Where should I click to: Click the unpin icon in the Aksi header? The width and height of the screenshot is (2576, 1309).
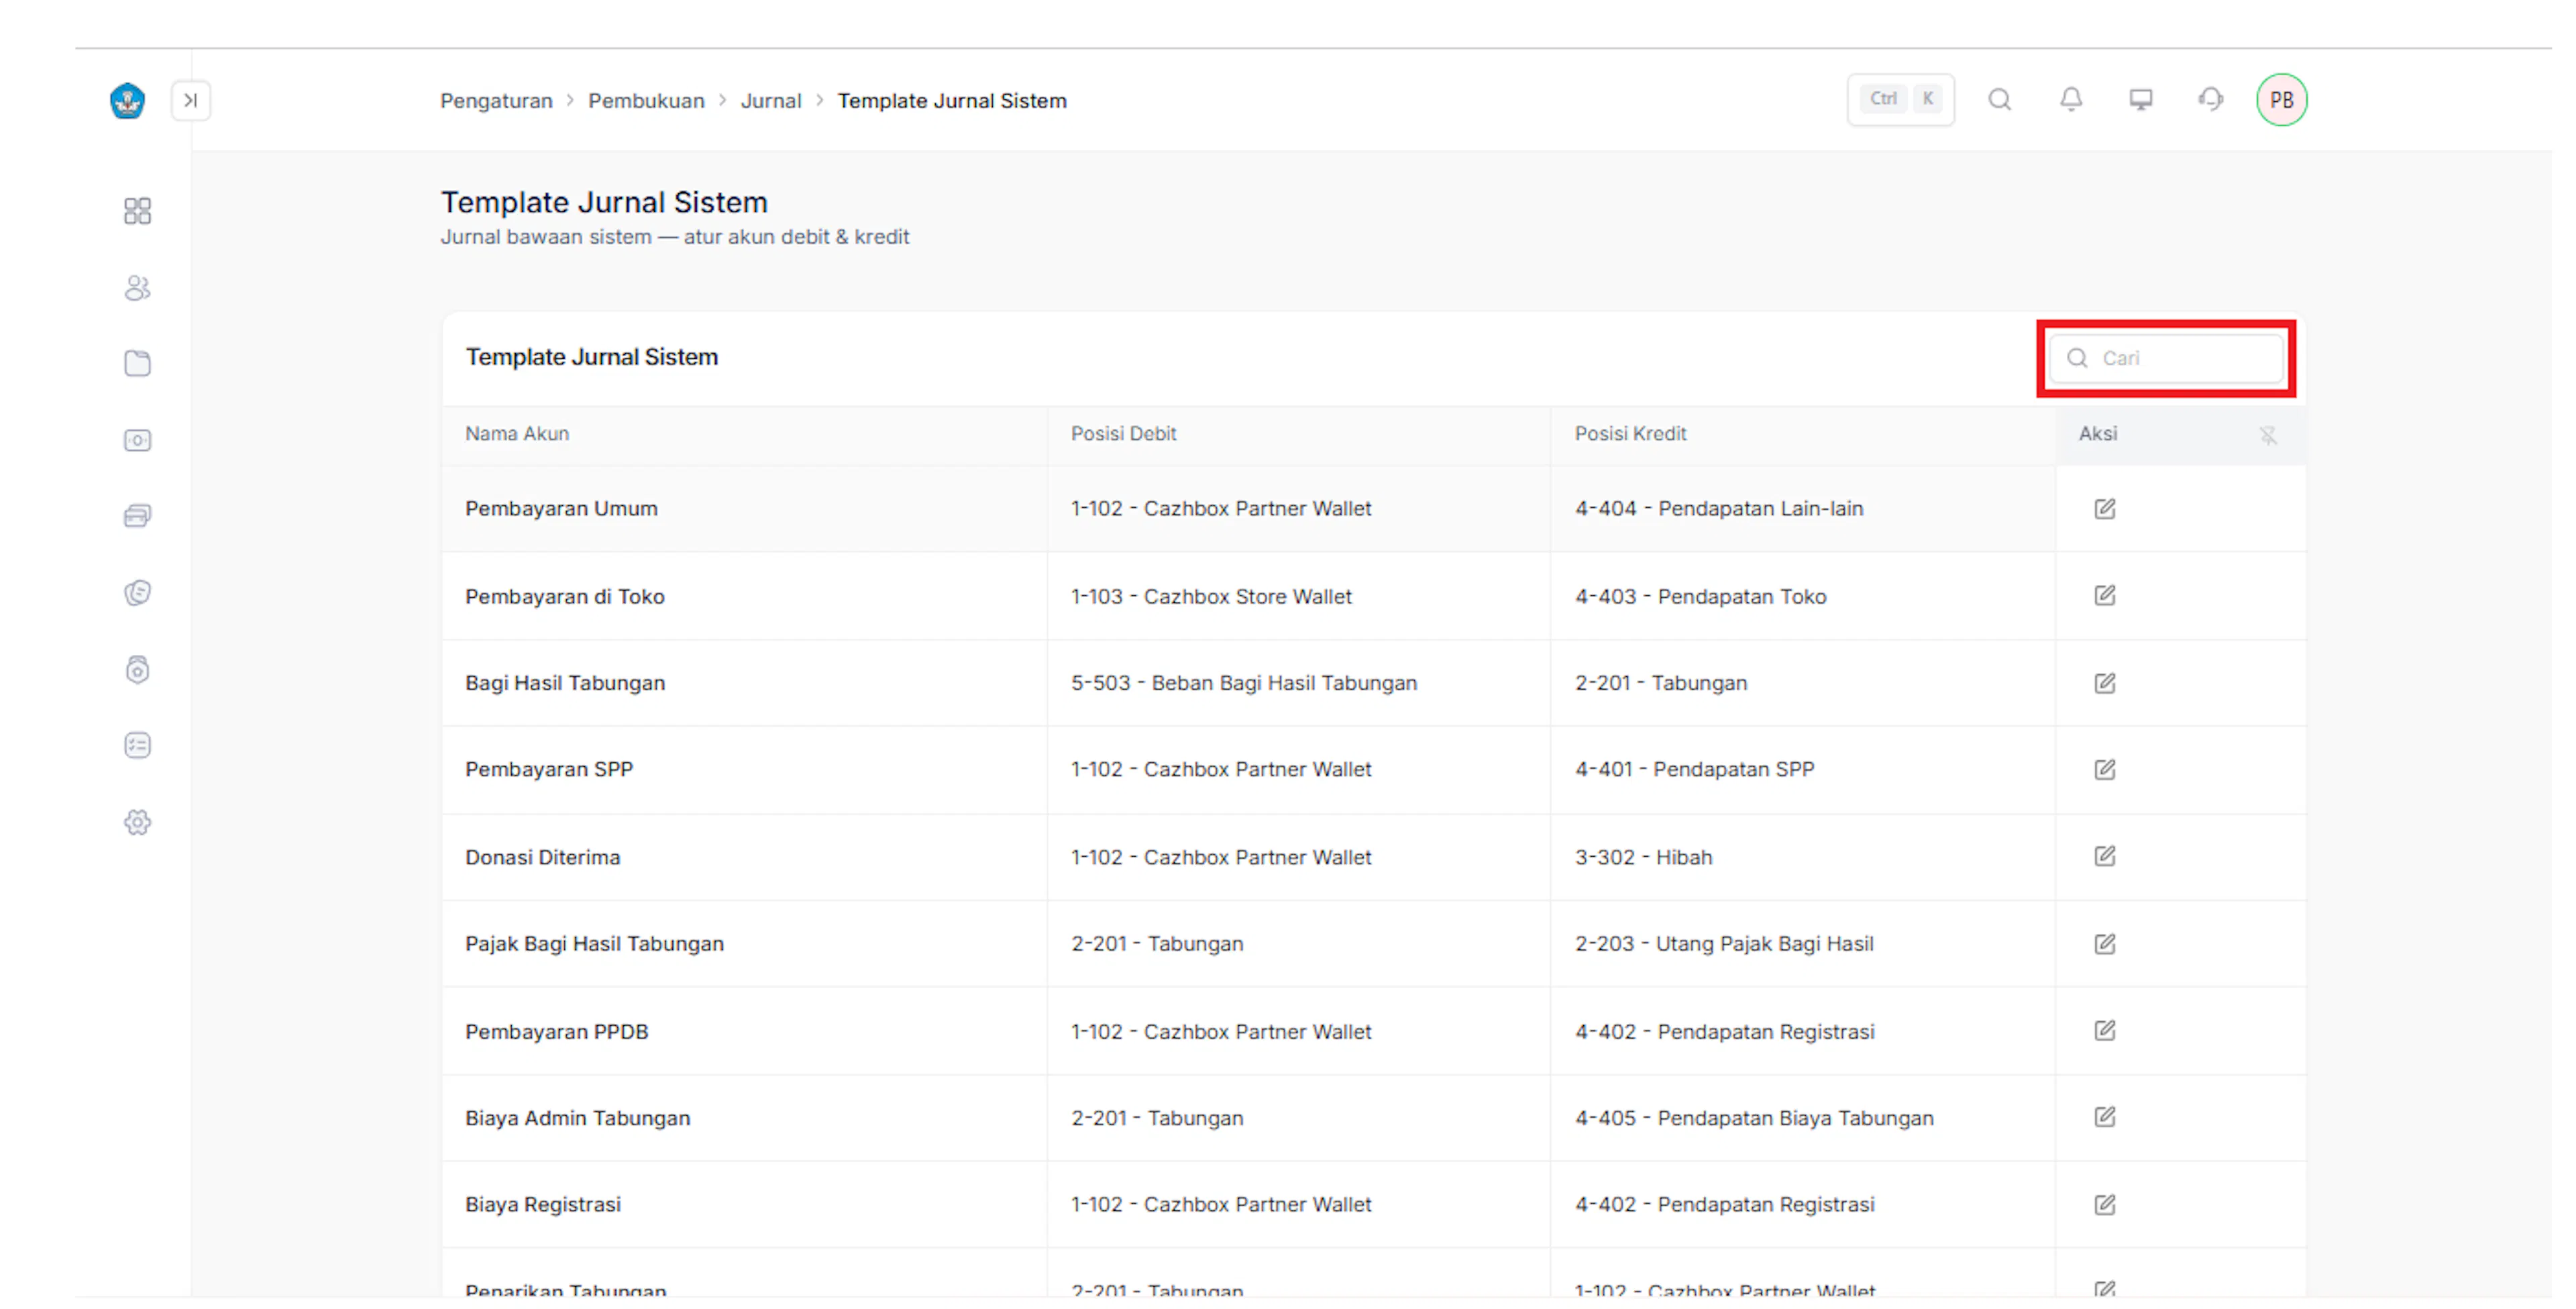pyautogui.click(x=2268, y=435)
